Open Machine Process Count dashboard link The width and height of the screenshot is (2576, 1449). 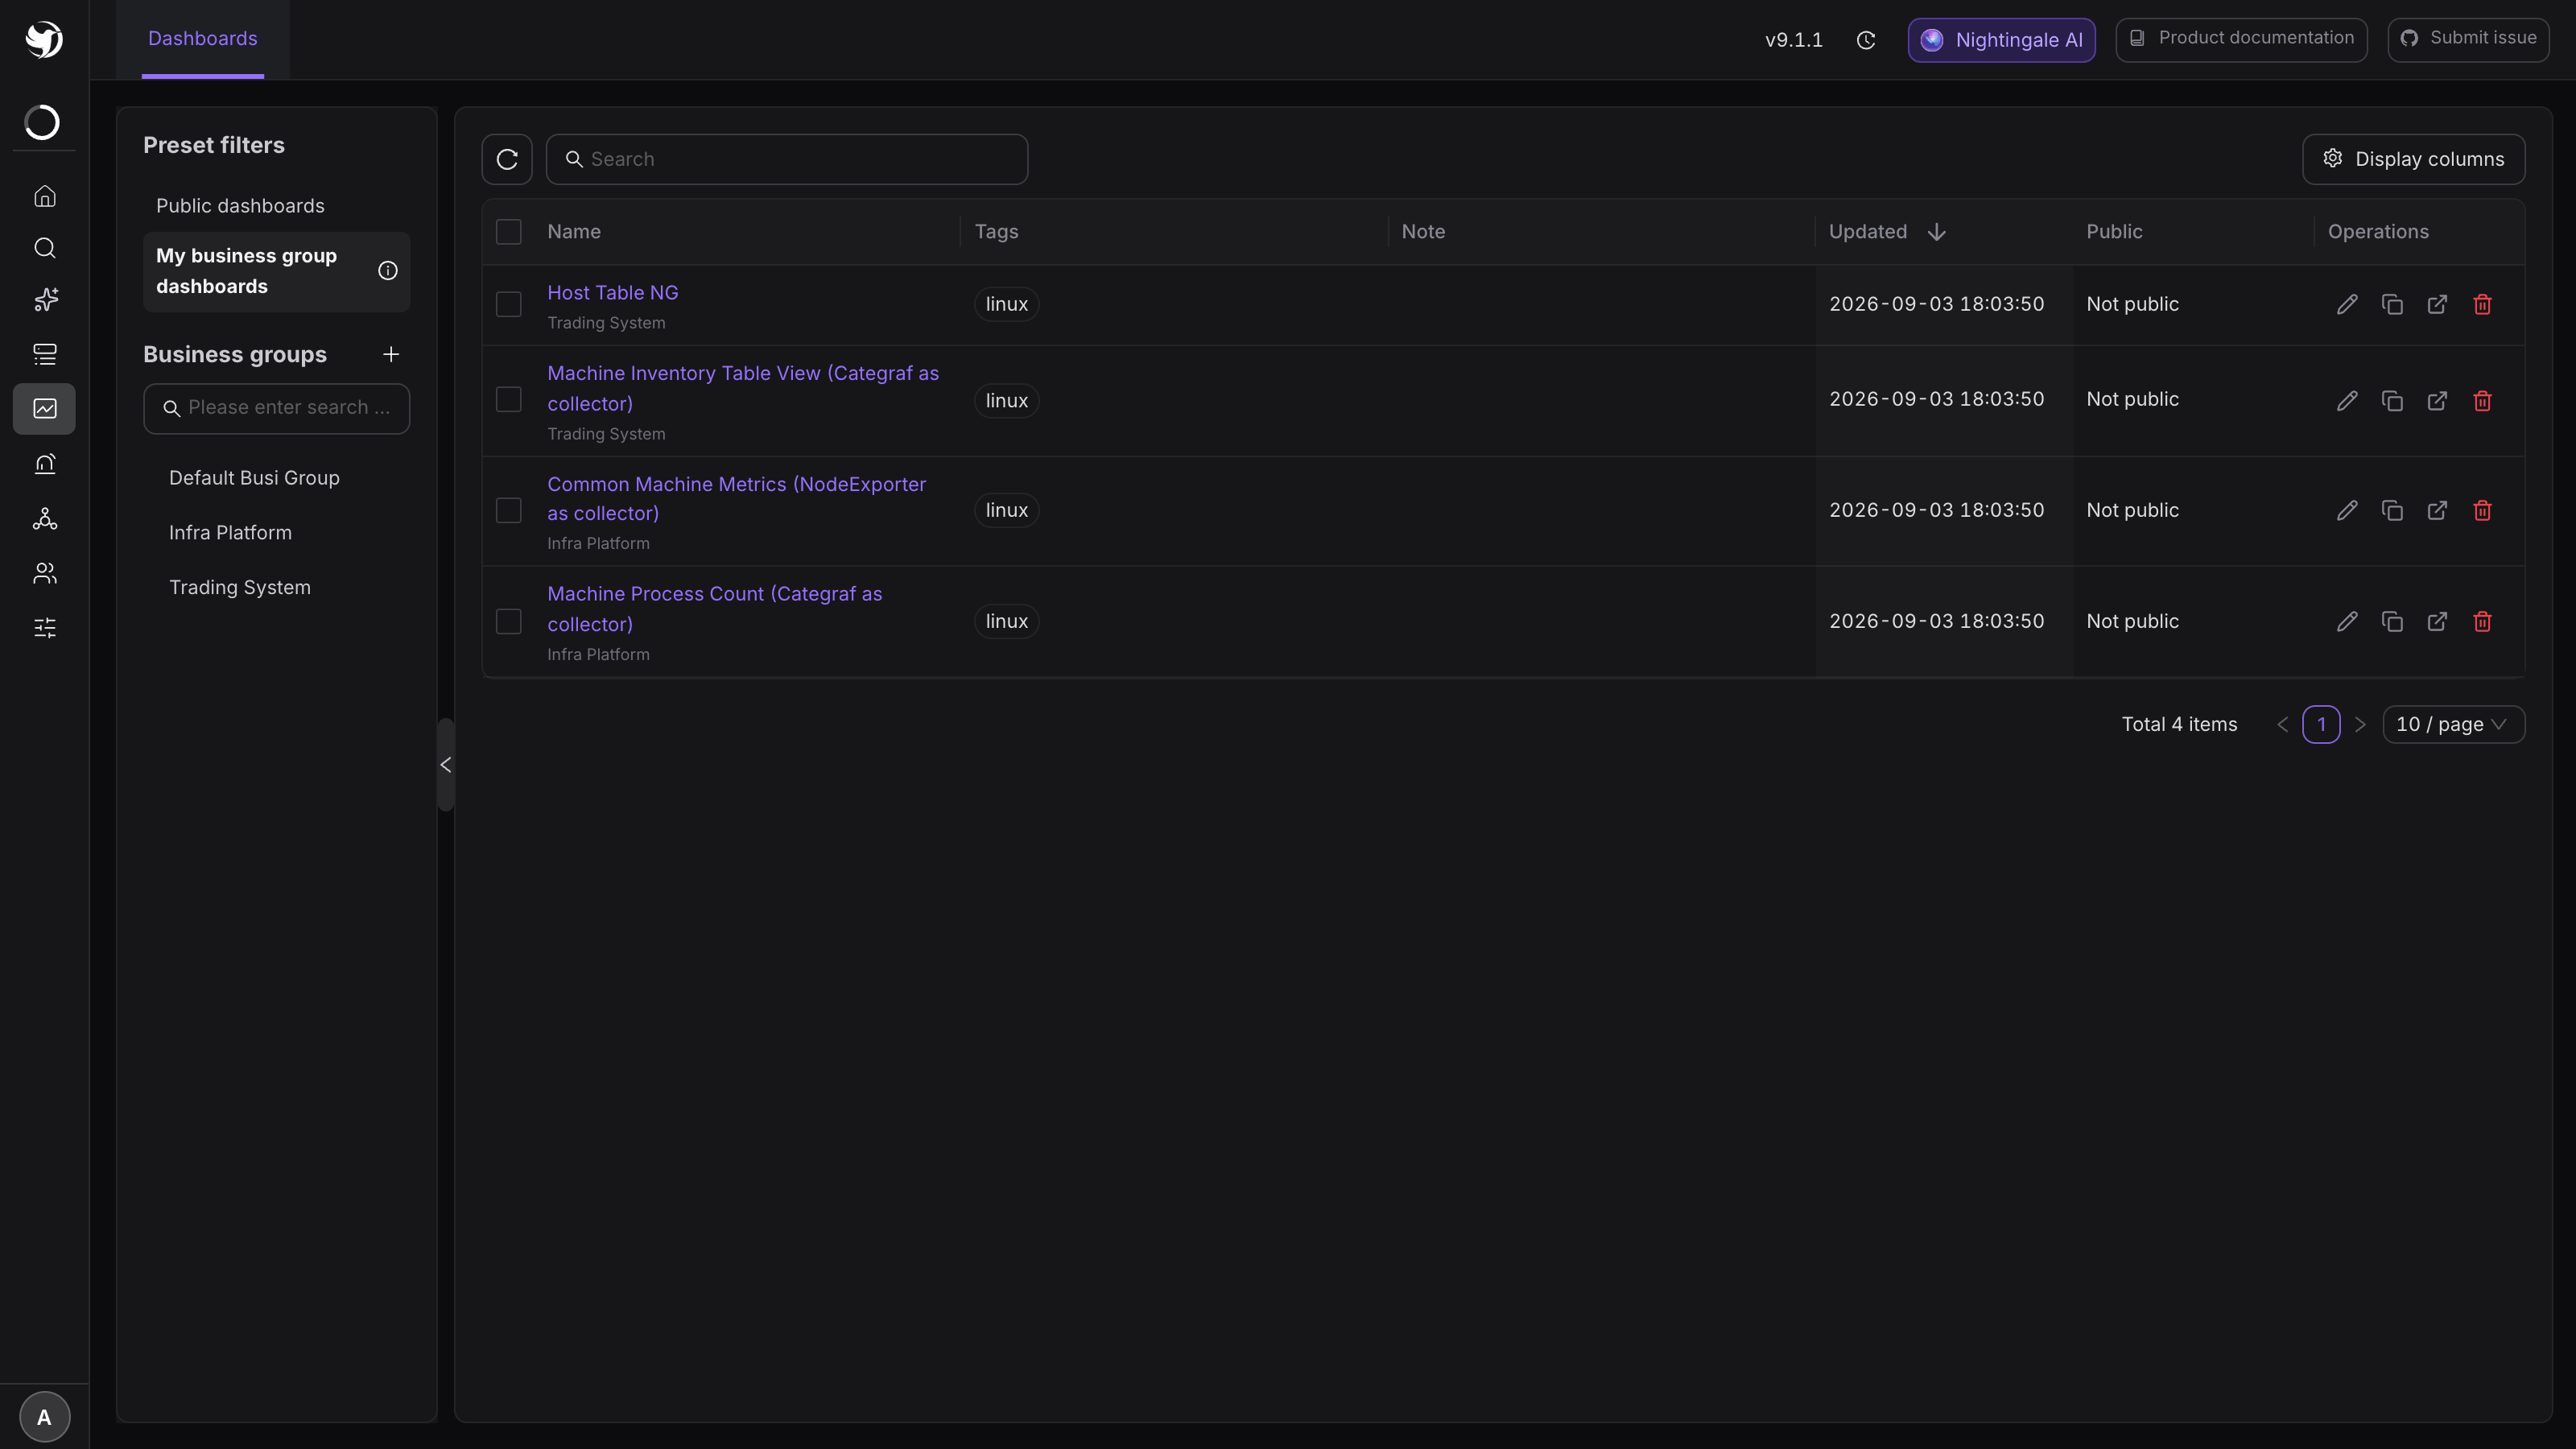pyautogui.click(x=715, y=609)
